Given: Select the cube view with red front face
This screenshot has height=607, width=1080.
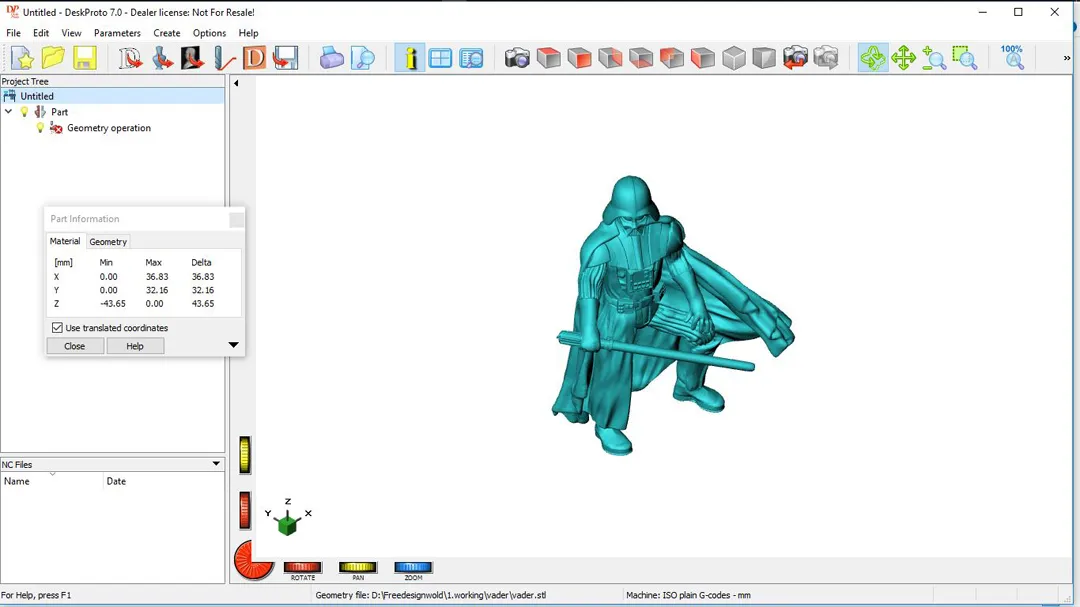Looking at the screenshot, I should [x=579, y=58].
